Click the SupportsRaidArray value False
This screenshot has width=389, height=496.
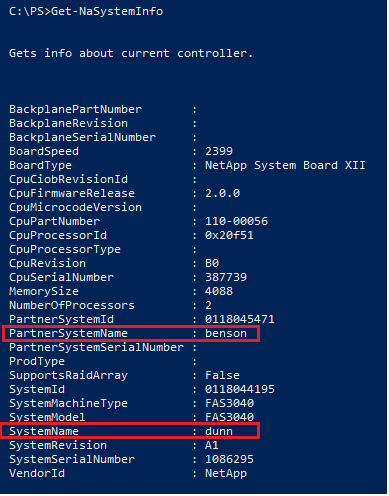pos(222,375)
